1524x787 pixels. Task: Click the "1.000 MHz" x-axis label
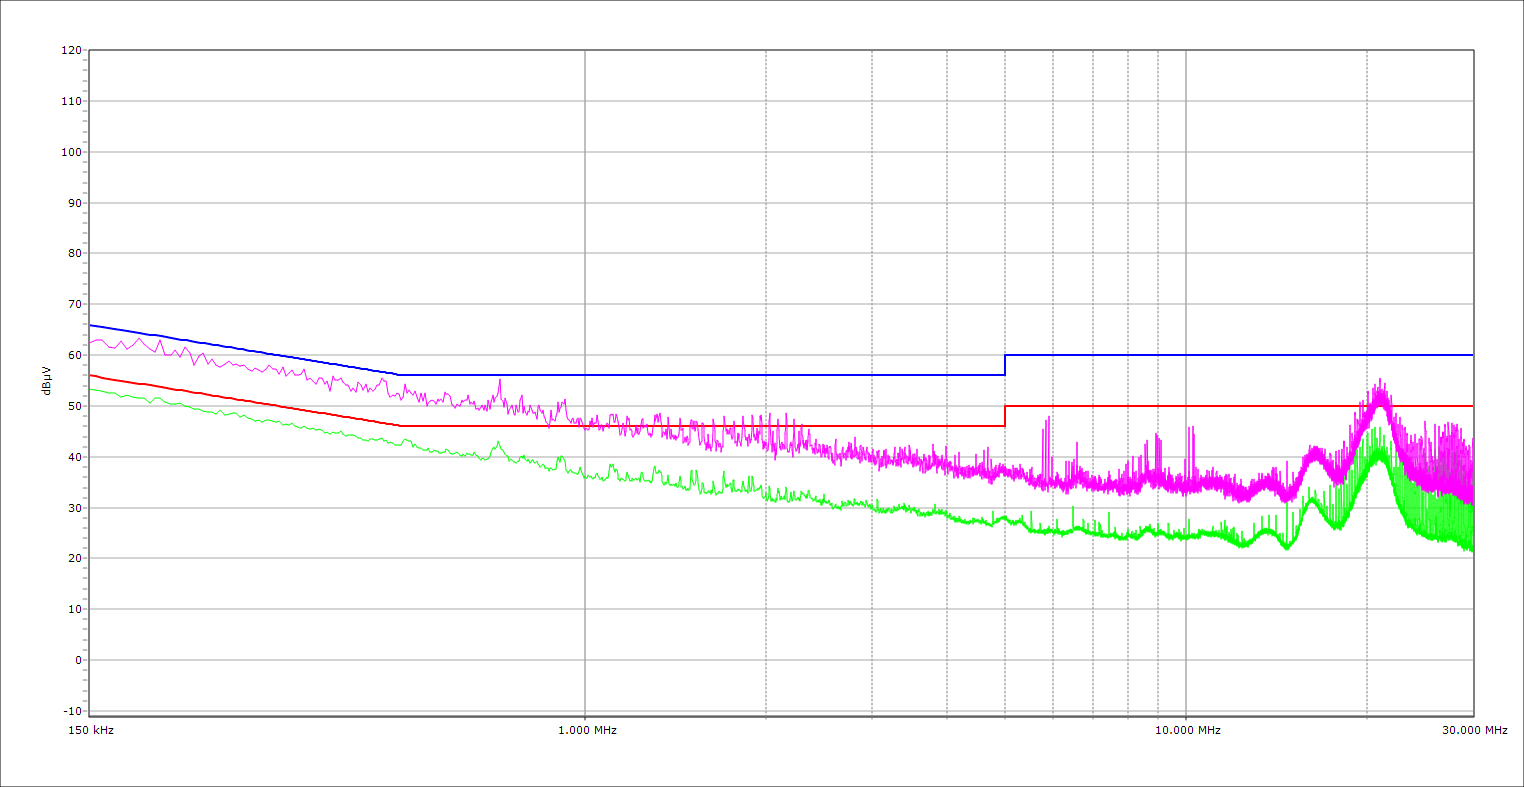(587, 731)
